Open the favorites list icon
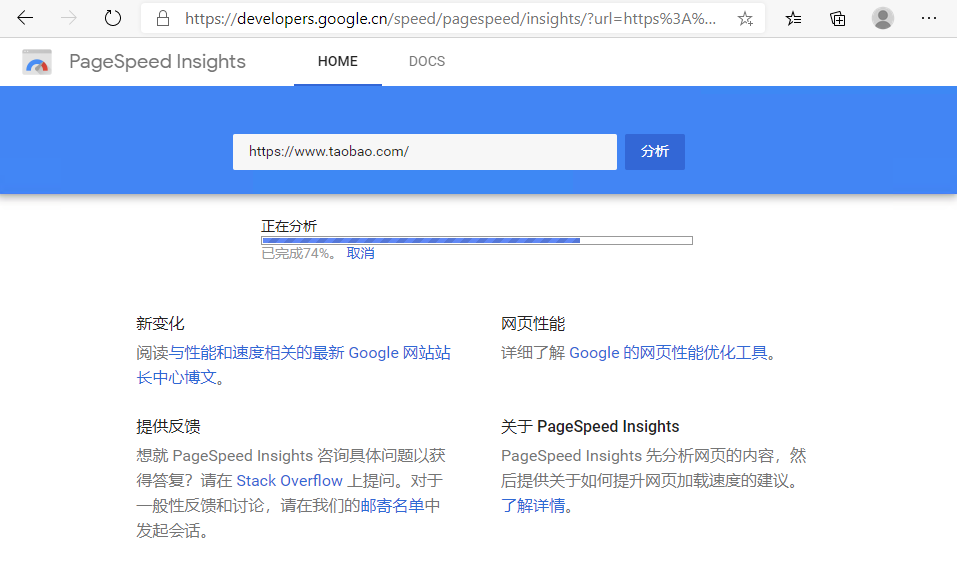 (792, 17)
